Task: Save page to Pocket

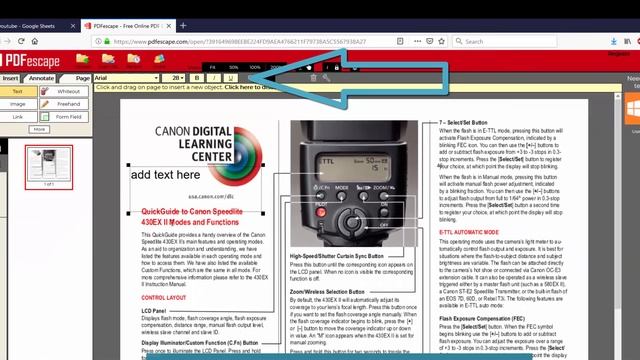Action: (429, 41)
